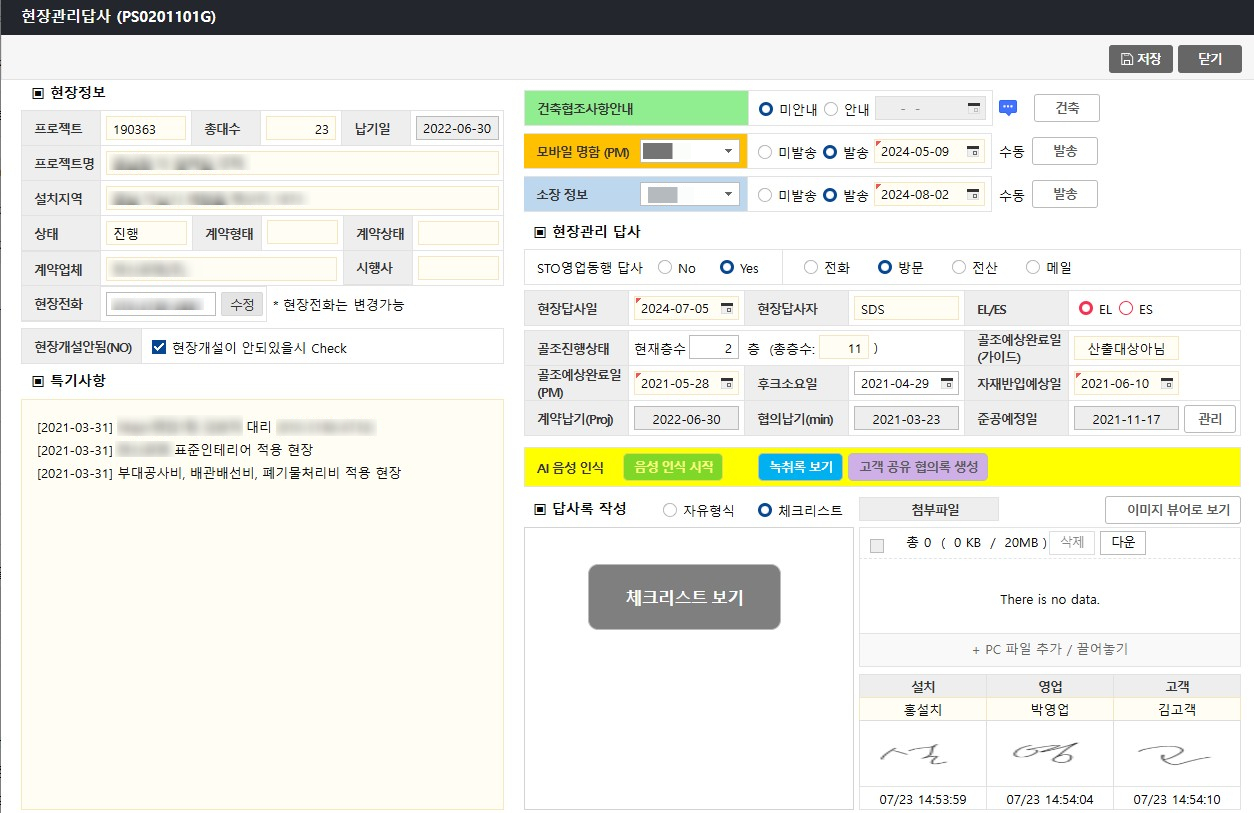Start AI voice recognition with 음성 인식 시작
Viewport: 1254px width, 813px height.
pos(672,467)
